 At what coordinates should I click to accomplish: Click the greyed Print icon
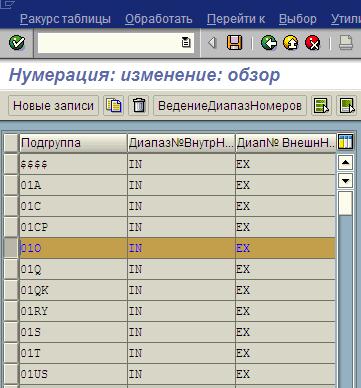(346, 43)
